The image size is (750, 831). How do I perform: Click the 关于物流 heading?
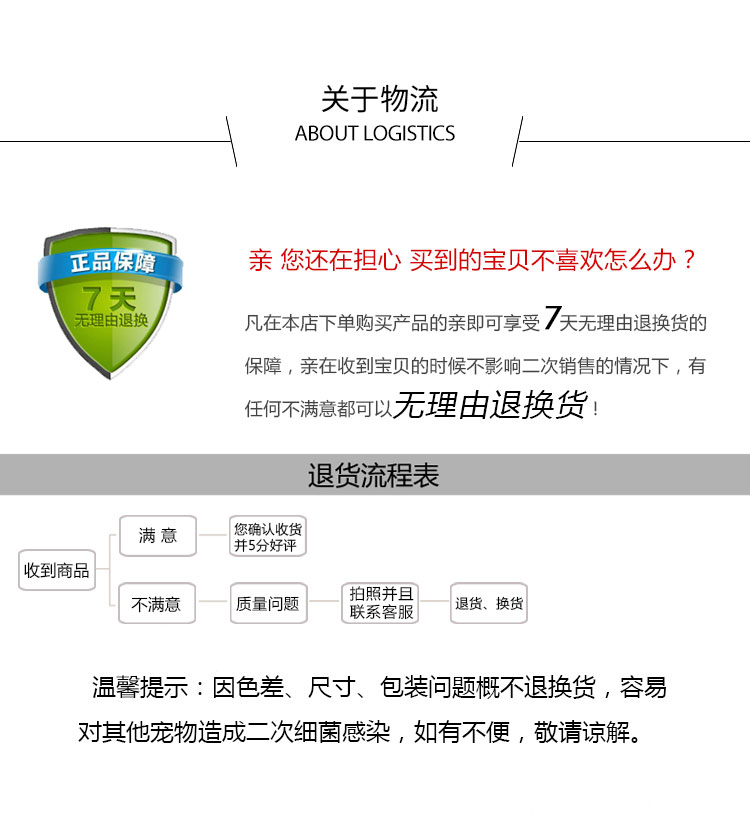[x=380, y=99]
